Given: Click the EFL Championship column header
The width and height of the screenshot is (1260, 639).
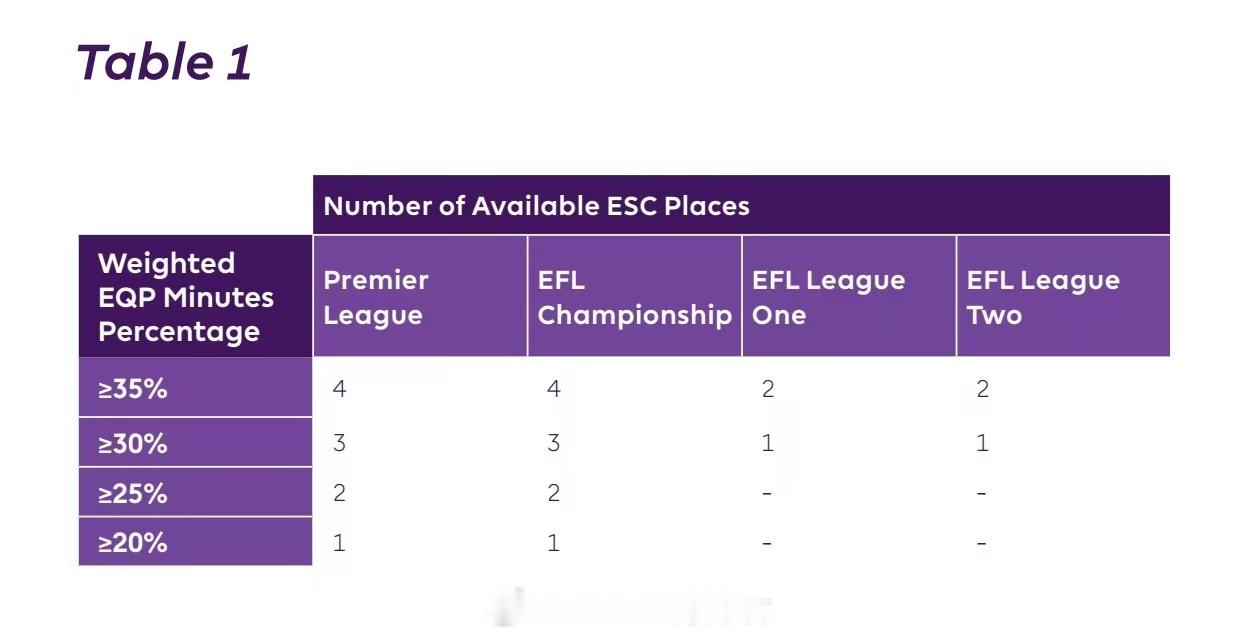Looking at the screenshot, I should click(634, 297).
